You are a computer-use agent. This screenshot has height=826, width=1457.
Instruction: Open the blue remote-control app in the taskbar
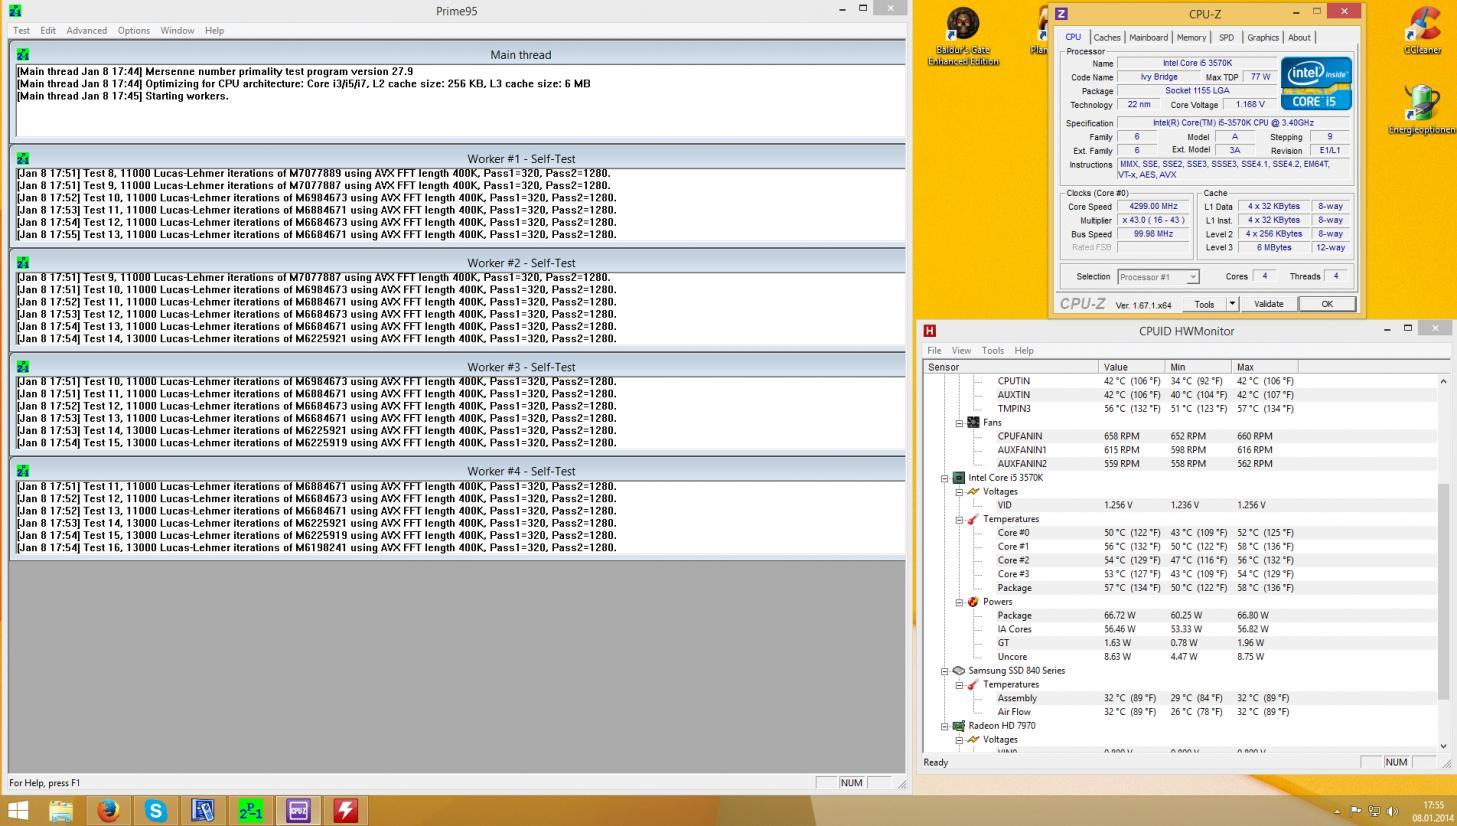tap(203, 810)
